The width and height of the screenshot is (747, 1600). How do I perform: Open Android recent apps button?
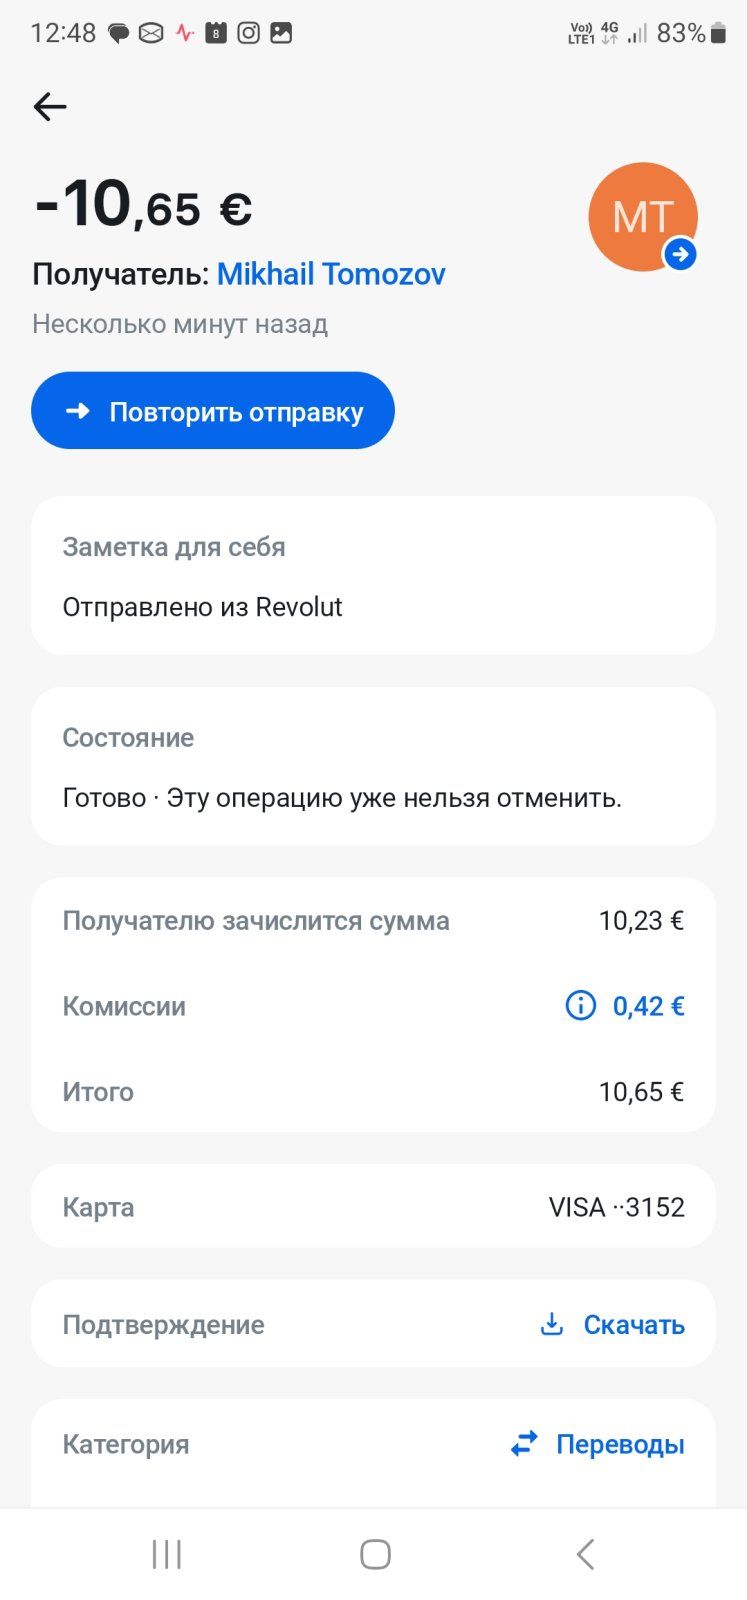pos(166,1554)
